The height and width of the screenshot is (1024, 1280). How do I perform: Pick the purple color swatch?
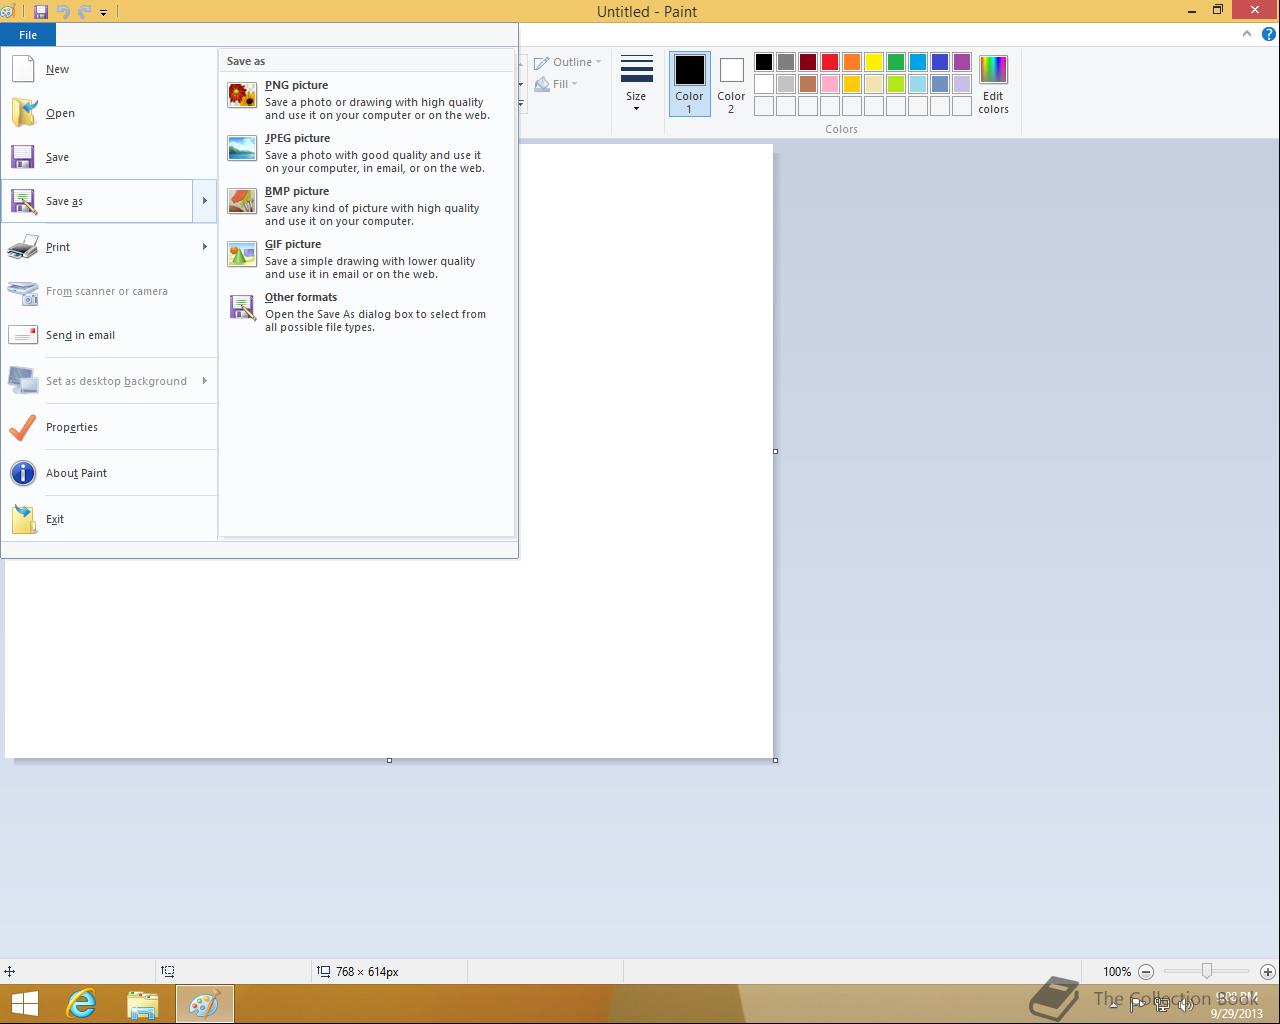(x=962, y=62)
